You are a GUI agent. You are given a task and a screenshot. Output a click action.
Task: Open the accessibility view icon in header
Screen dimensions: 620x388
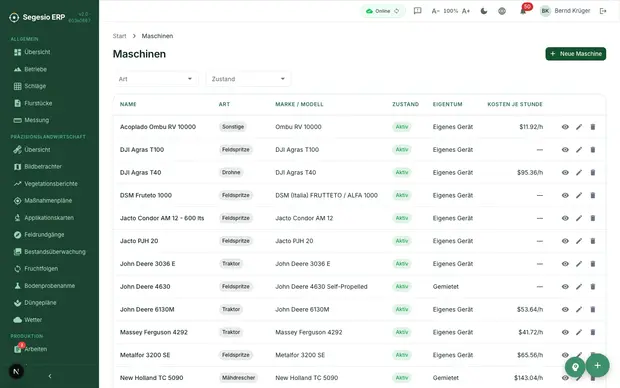pyautogui.click(x=502, y=11)
